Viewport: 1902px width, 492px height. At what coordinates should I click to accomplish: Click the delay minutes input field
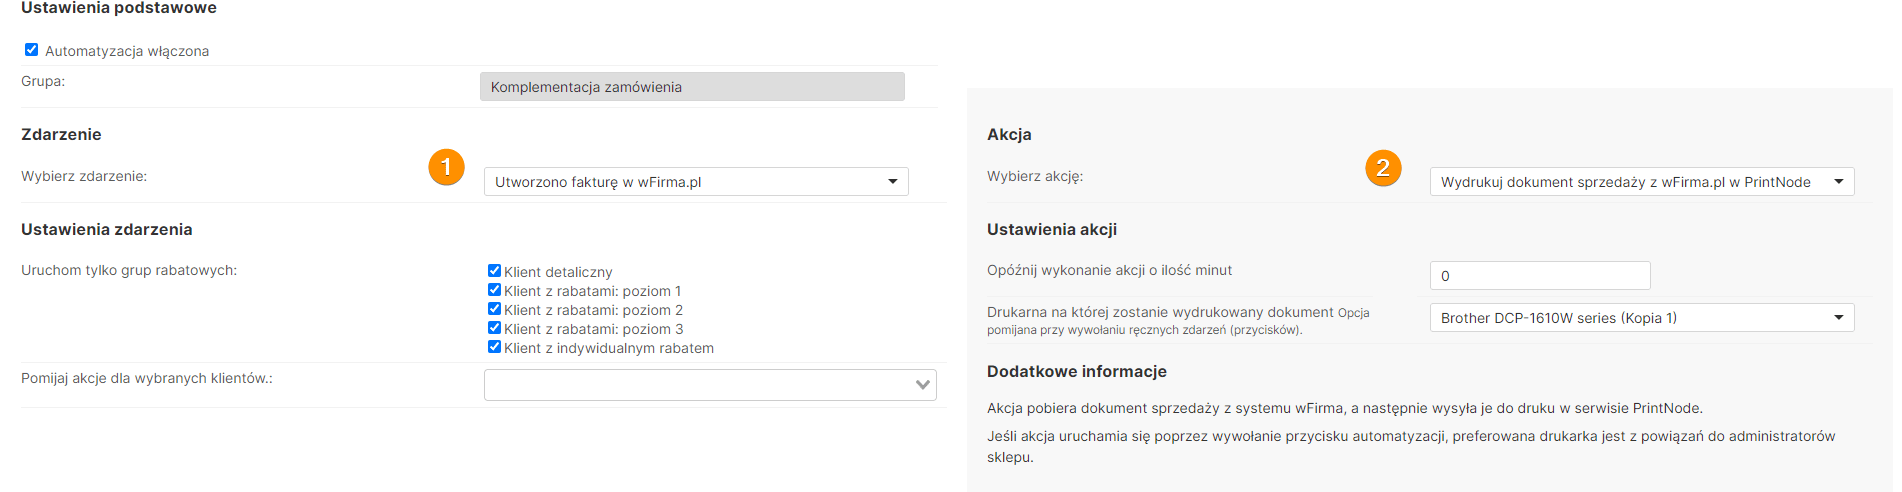[x=1539, y=276]
